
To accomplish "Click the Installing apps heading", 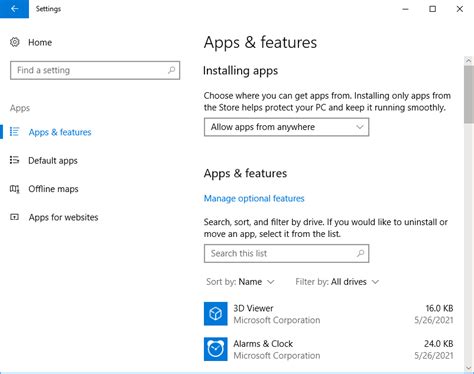I will 240,71.
